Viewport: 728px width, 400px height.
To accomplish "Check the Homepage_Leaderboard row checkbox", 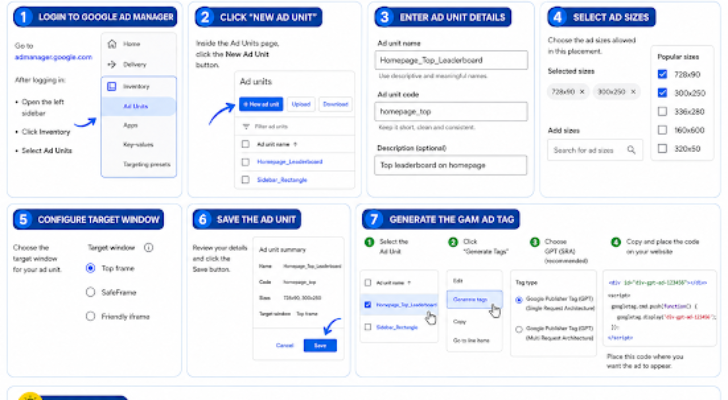I will tap(246, 162).
